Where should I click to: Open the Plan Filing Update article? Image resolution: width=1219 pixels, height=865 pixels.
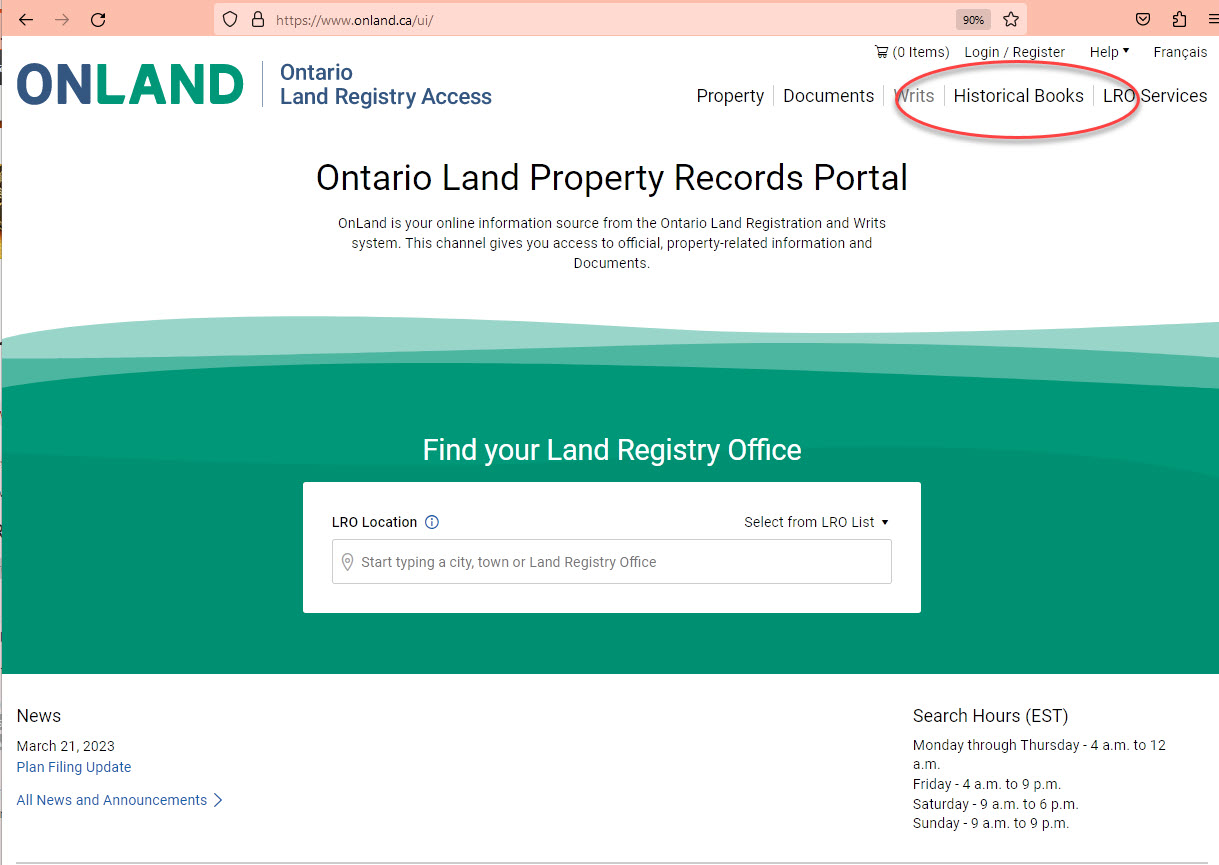click(x=73, y=766)
